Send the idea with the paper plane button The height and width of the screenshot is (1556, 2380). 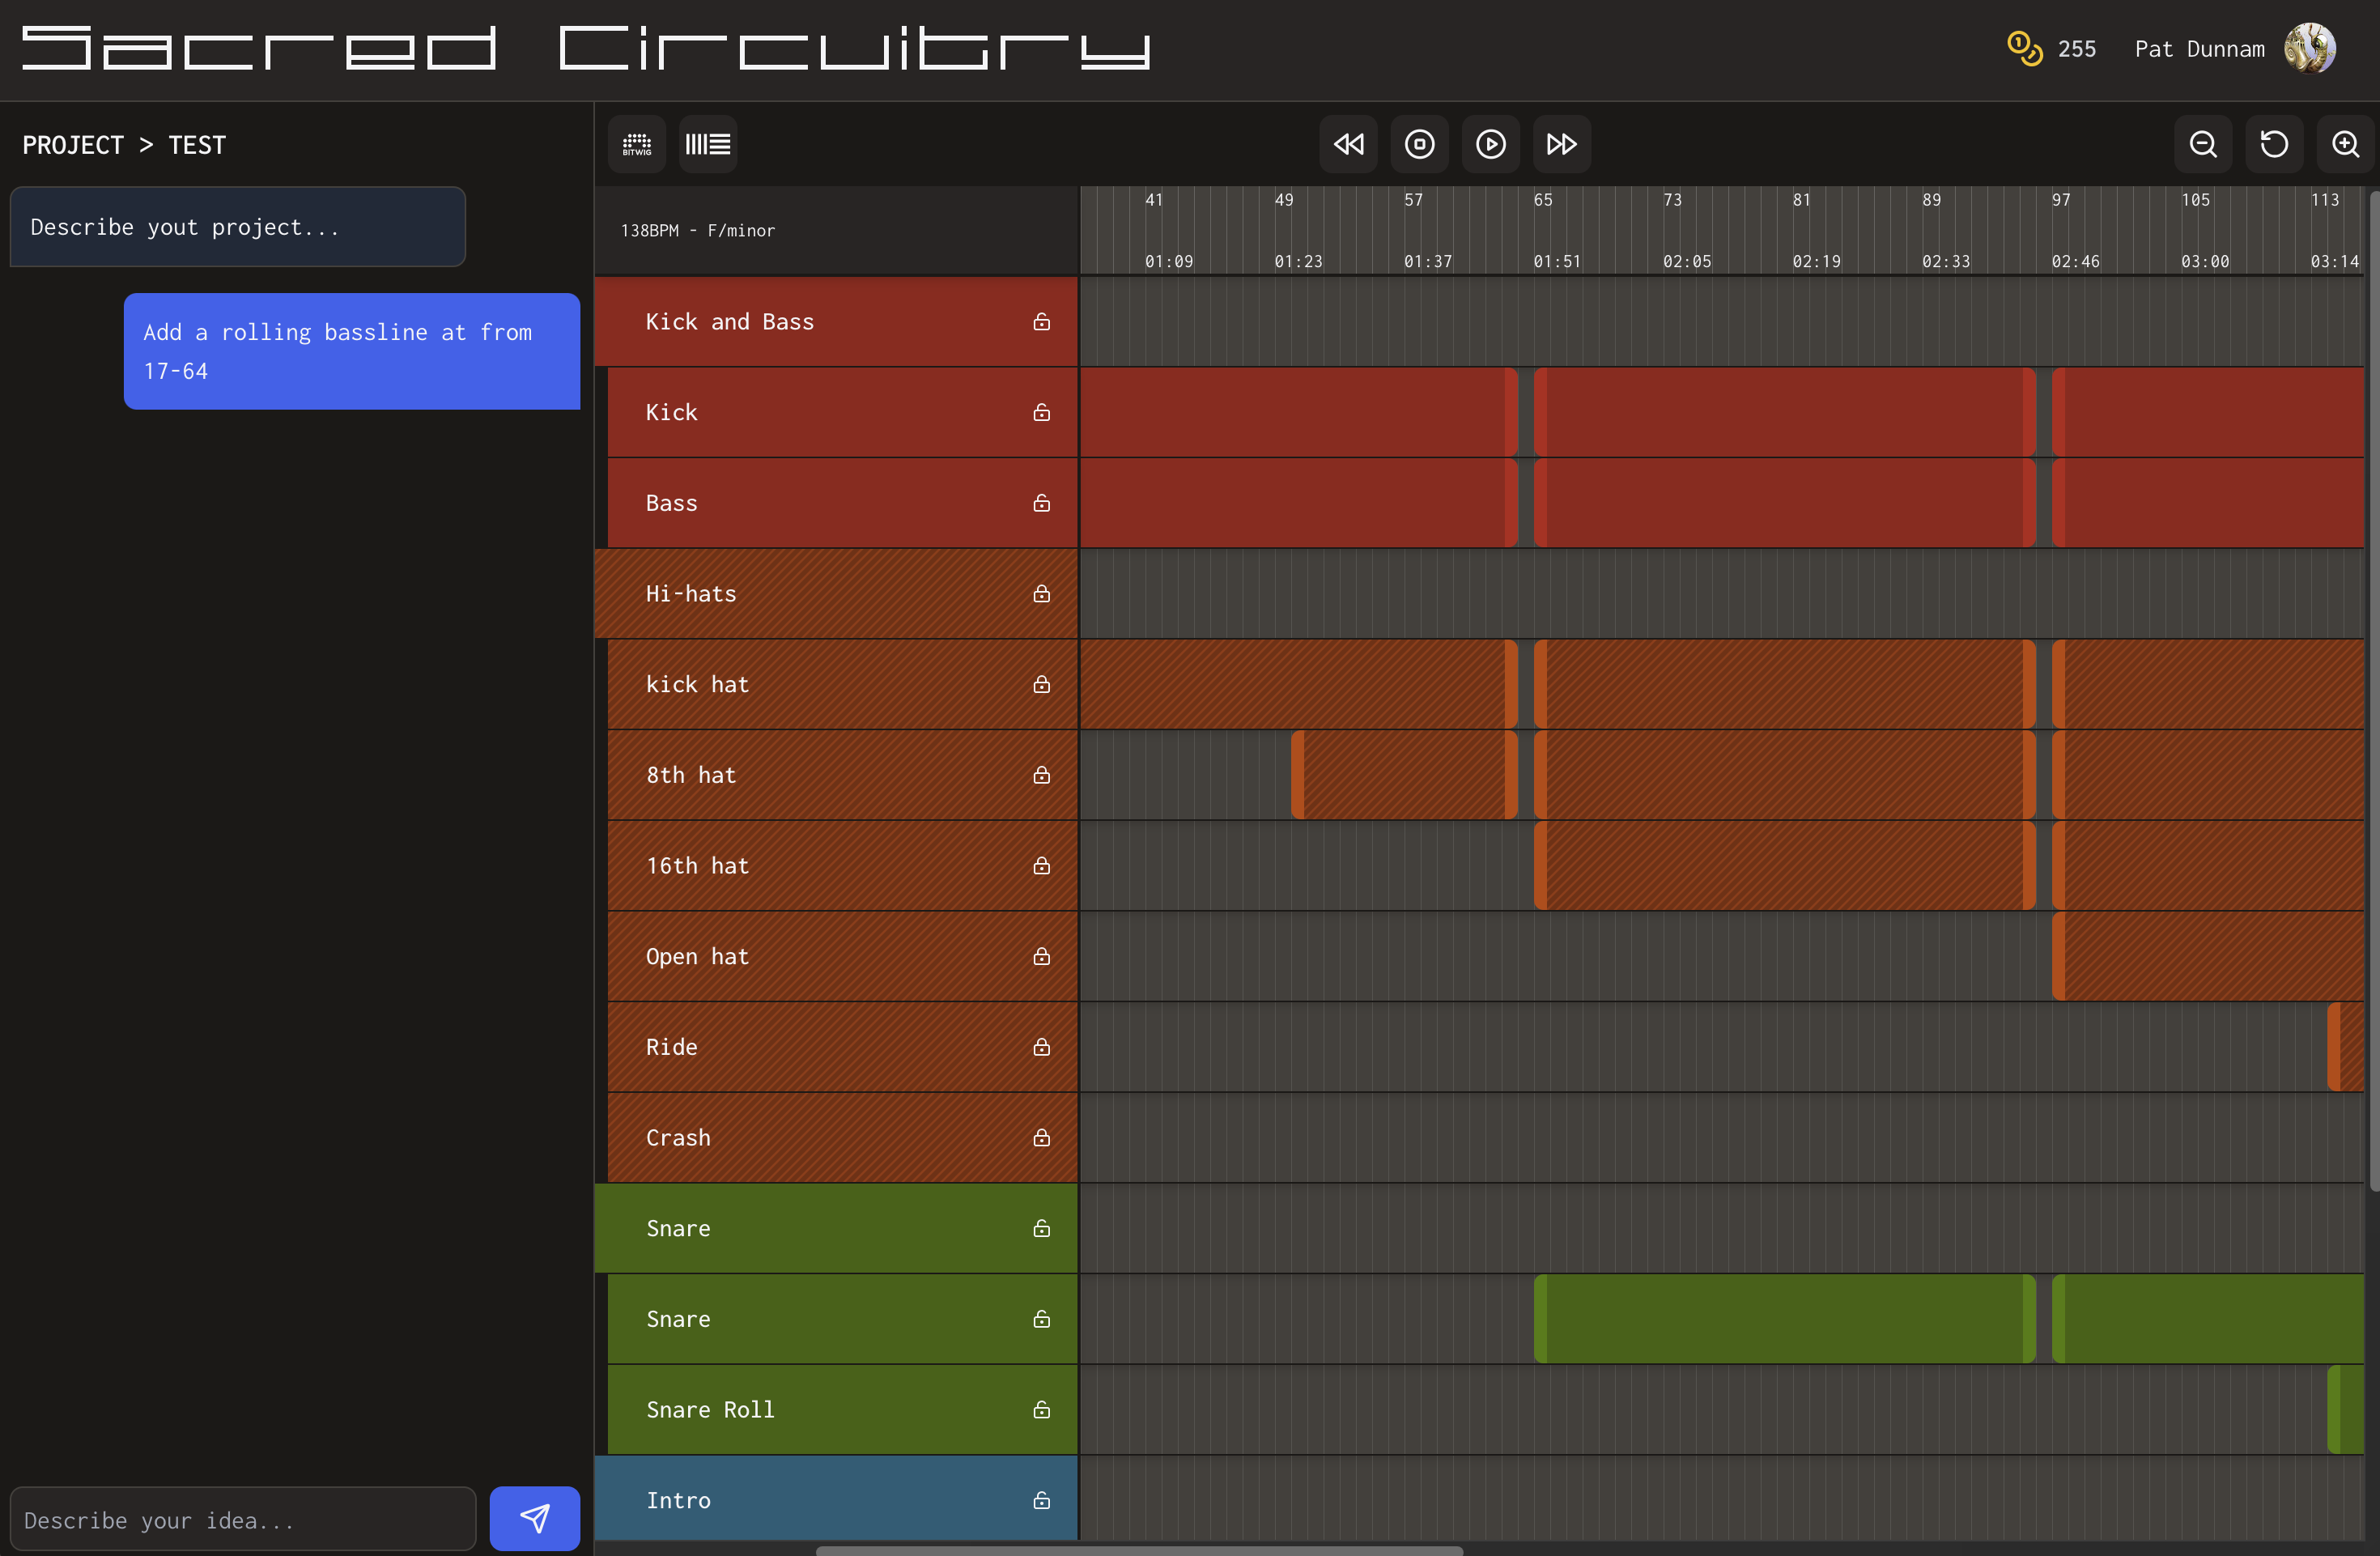pyautogui.click(x=534, y=1518)
